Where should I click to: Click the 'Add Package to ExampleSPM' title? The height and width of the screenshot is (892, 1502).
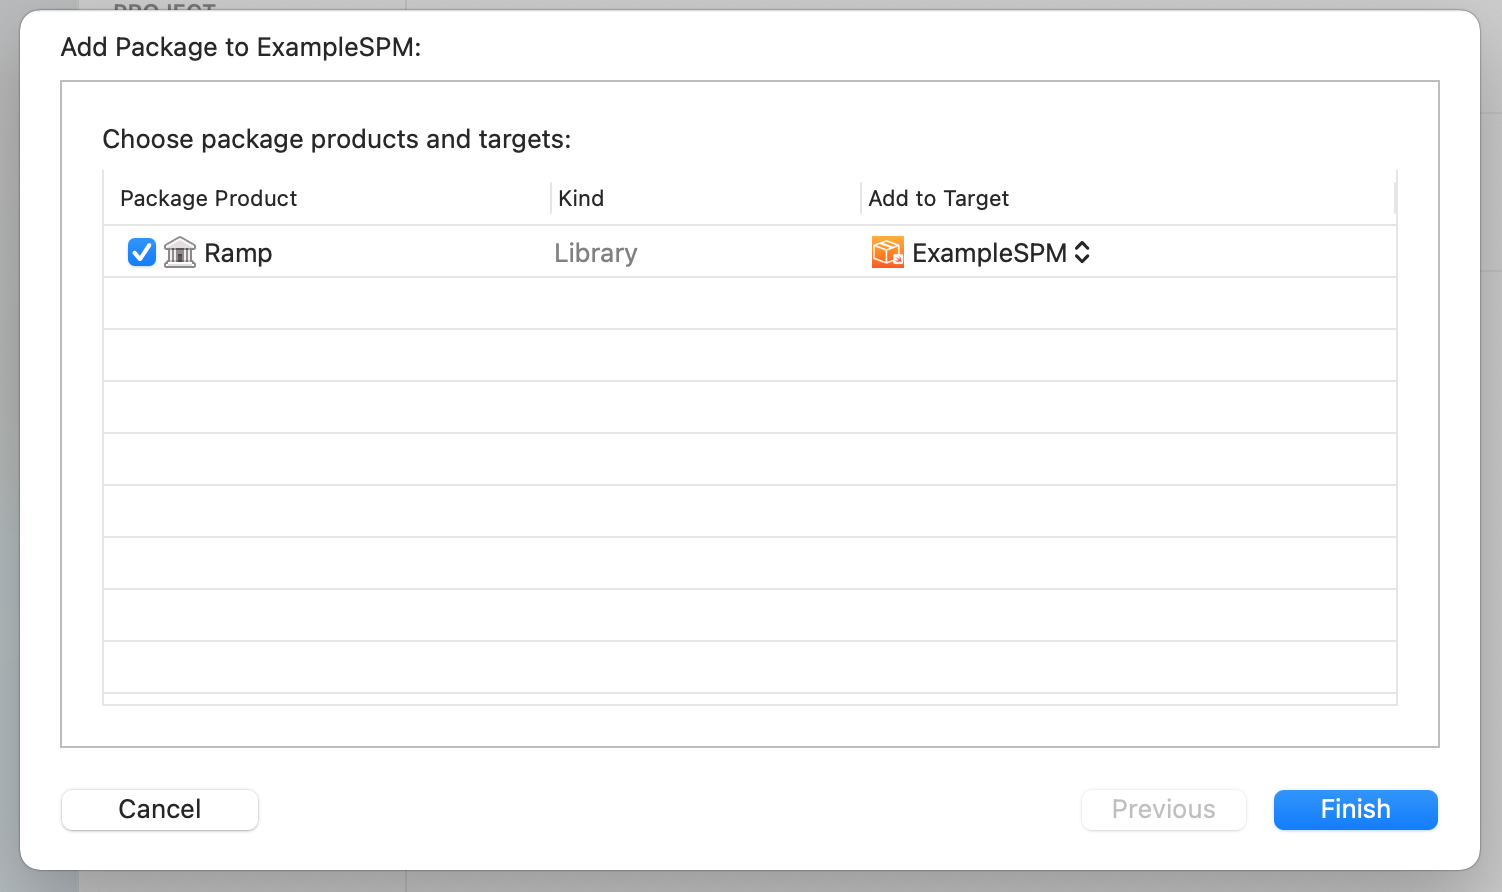click(x=241, y=47)
